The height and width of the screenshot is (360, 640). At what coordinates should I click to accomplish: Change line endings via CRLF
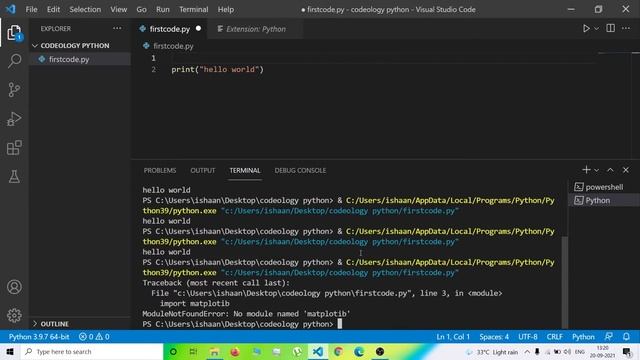click(x=554, y=337)
